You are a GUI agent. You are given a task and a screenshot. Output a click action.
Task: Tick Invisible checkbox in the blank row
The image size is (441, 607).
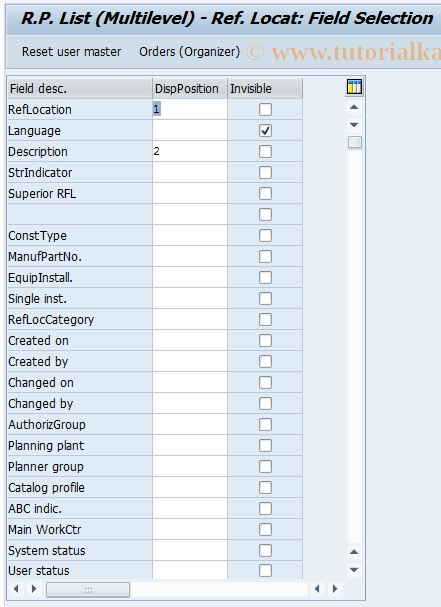[265, 214]
